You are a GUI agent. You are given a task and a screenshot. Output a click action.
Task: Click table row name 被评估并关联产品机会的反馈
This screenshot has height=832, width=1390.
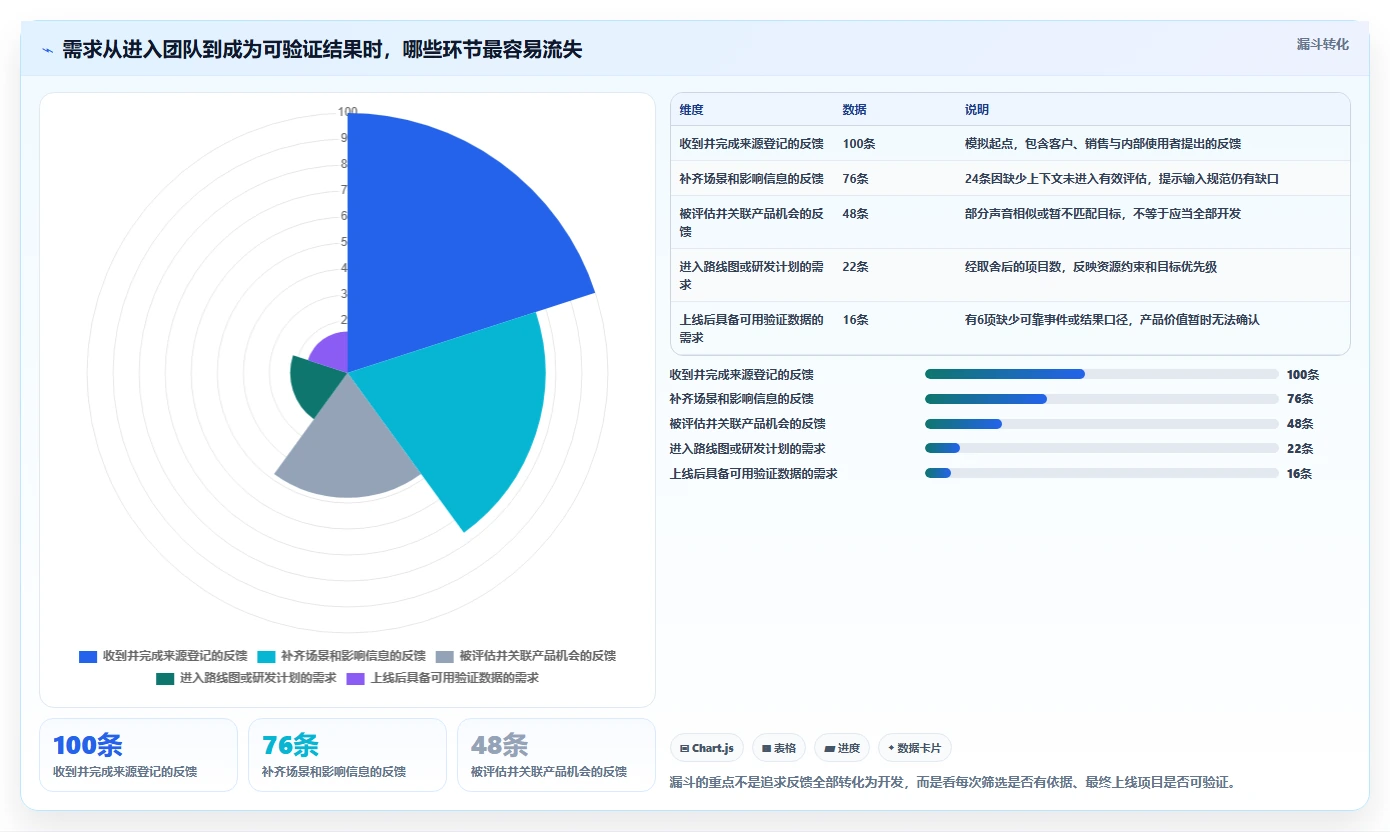(x=752, y=223)
